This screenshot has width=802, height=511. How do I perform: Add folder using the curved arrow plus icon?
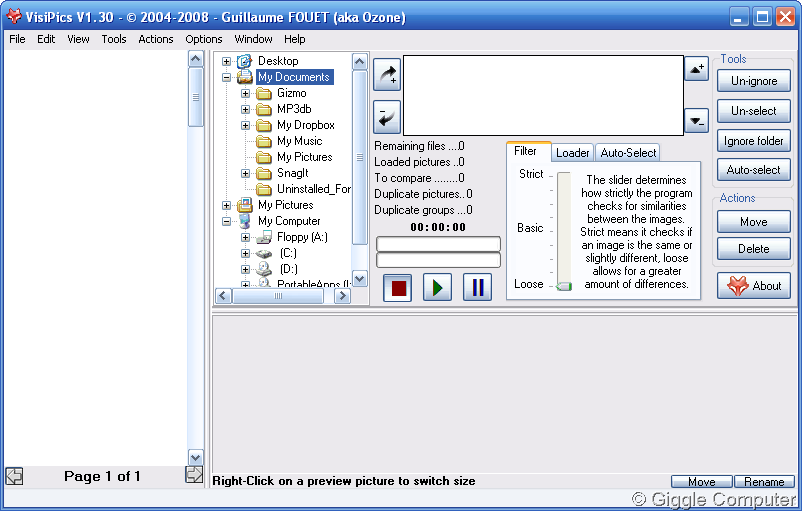387,75
